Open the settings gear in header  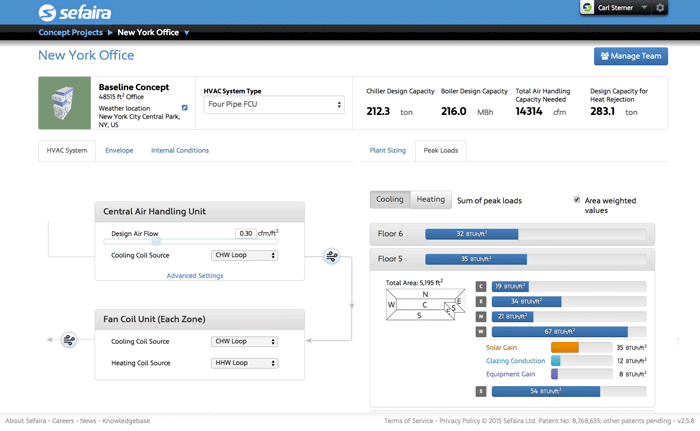click(660, 8)
